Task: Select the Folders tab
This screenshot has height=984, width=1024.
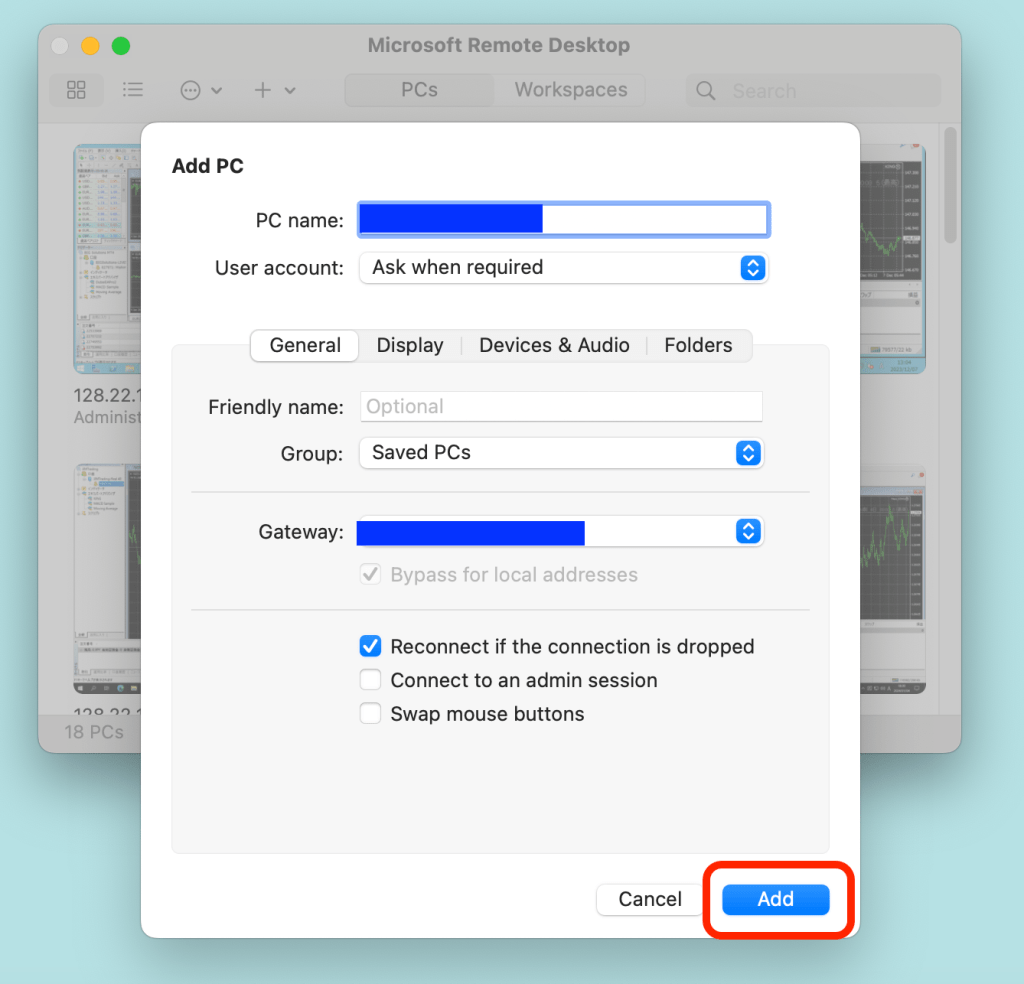Action: (698, 345)
